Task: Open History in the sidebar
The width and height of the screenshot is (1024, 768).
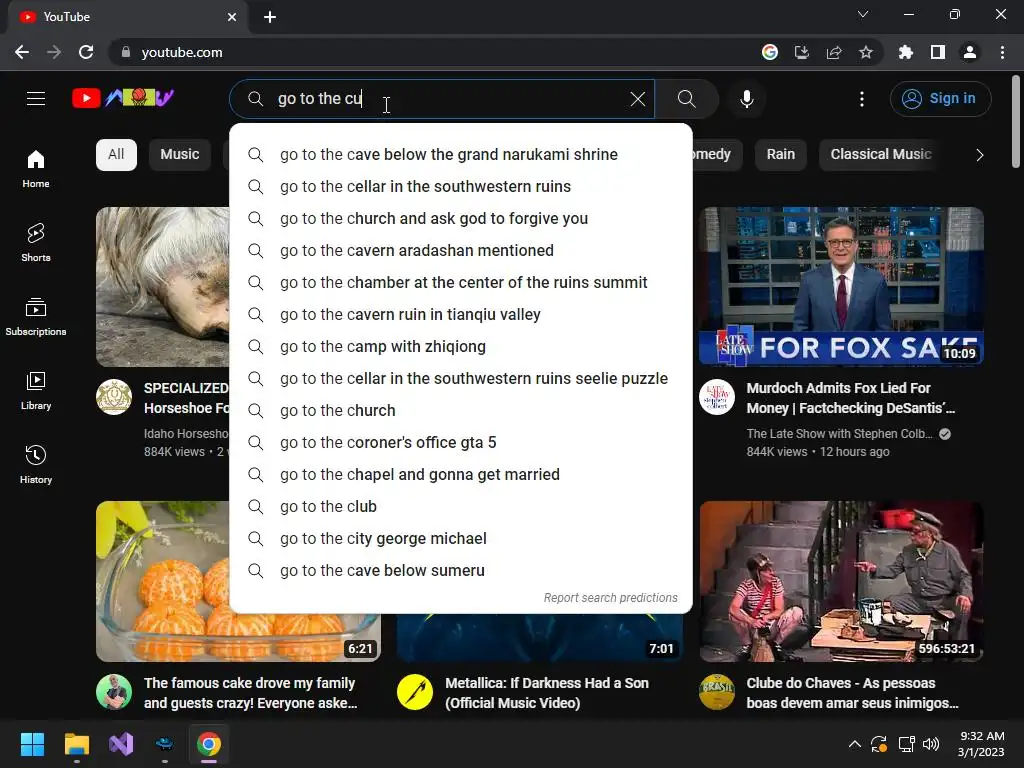Action: (36, 464)
